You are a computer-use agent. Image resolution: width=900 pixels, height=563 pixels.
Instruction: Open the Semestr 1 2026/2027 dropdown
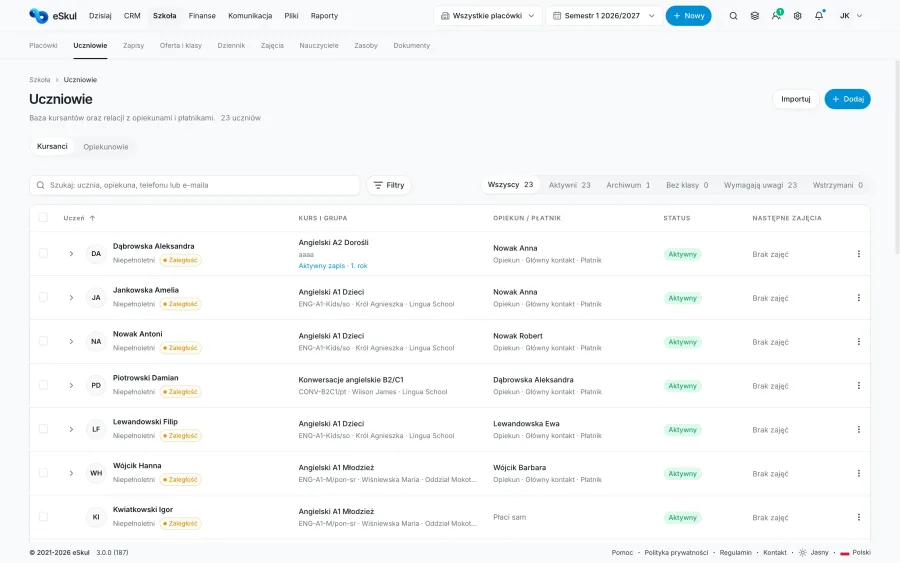pyautogui.click(x=603, y=16)
